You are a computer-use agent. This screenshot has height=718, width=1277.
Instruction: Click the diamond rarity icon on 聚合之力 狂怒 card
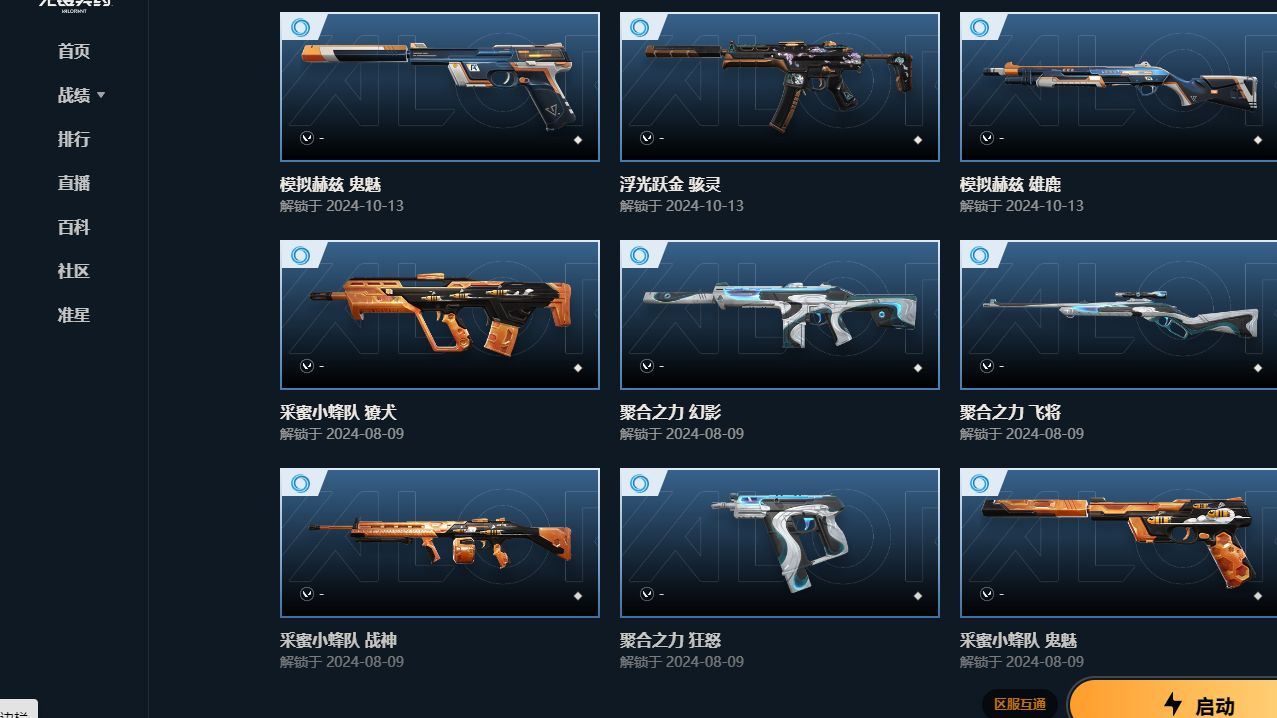tap(917, 596)
